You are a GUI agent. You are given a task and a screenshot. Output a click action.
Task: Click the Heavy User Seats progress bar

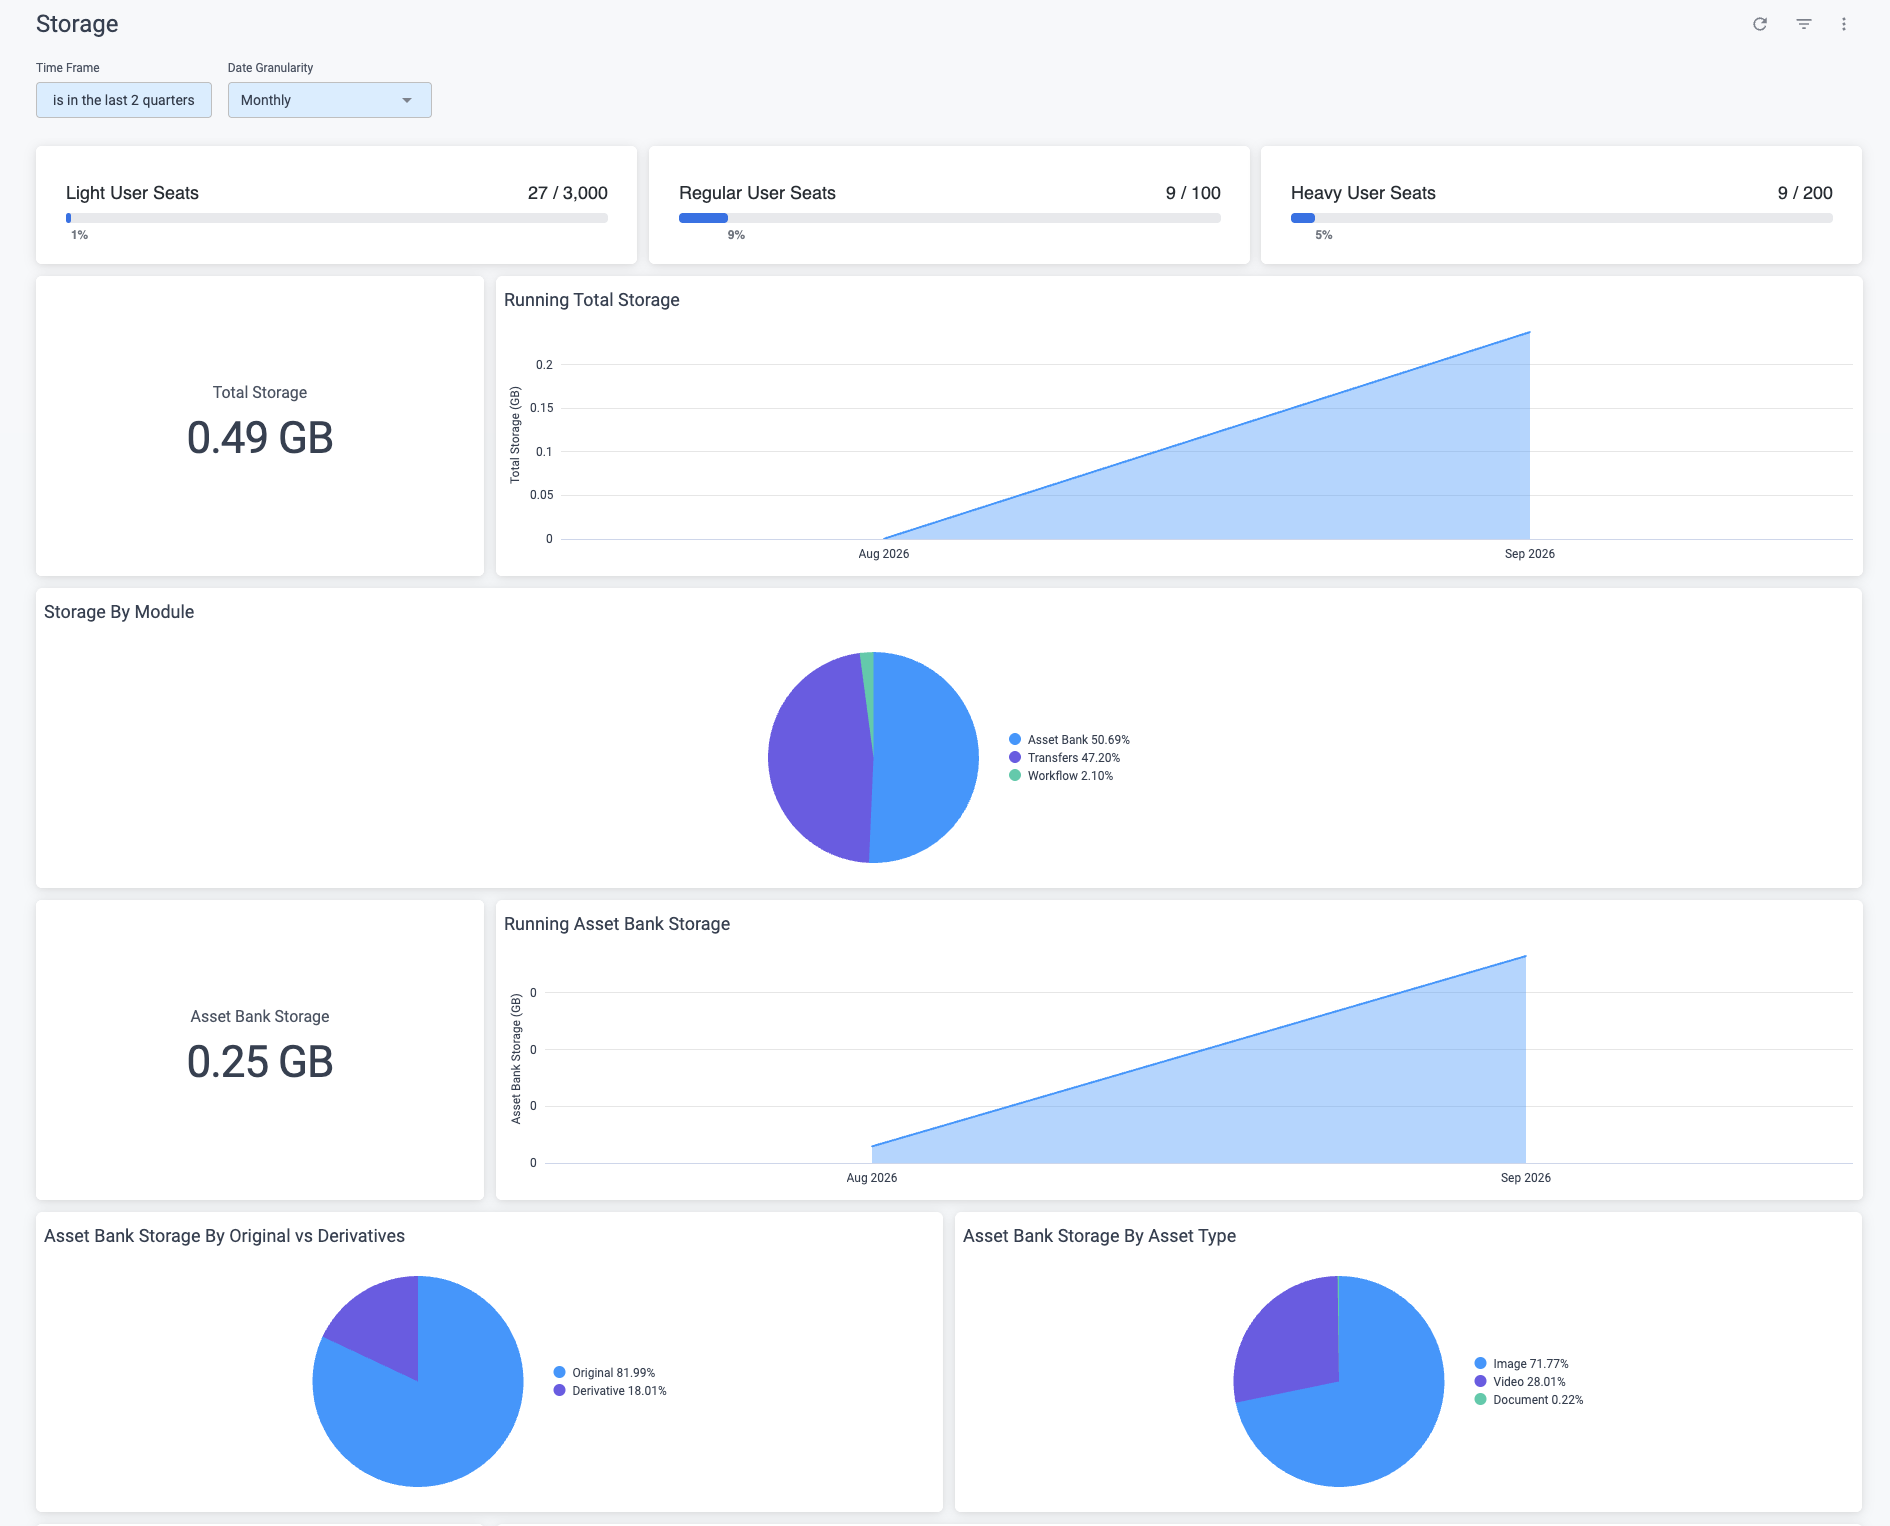pyautogui.click(x=1562, y=218)
